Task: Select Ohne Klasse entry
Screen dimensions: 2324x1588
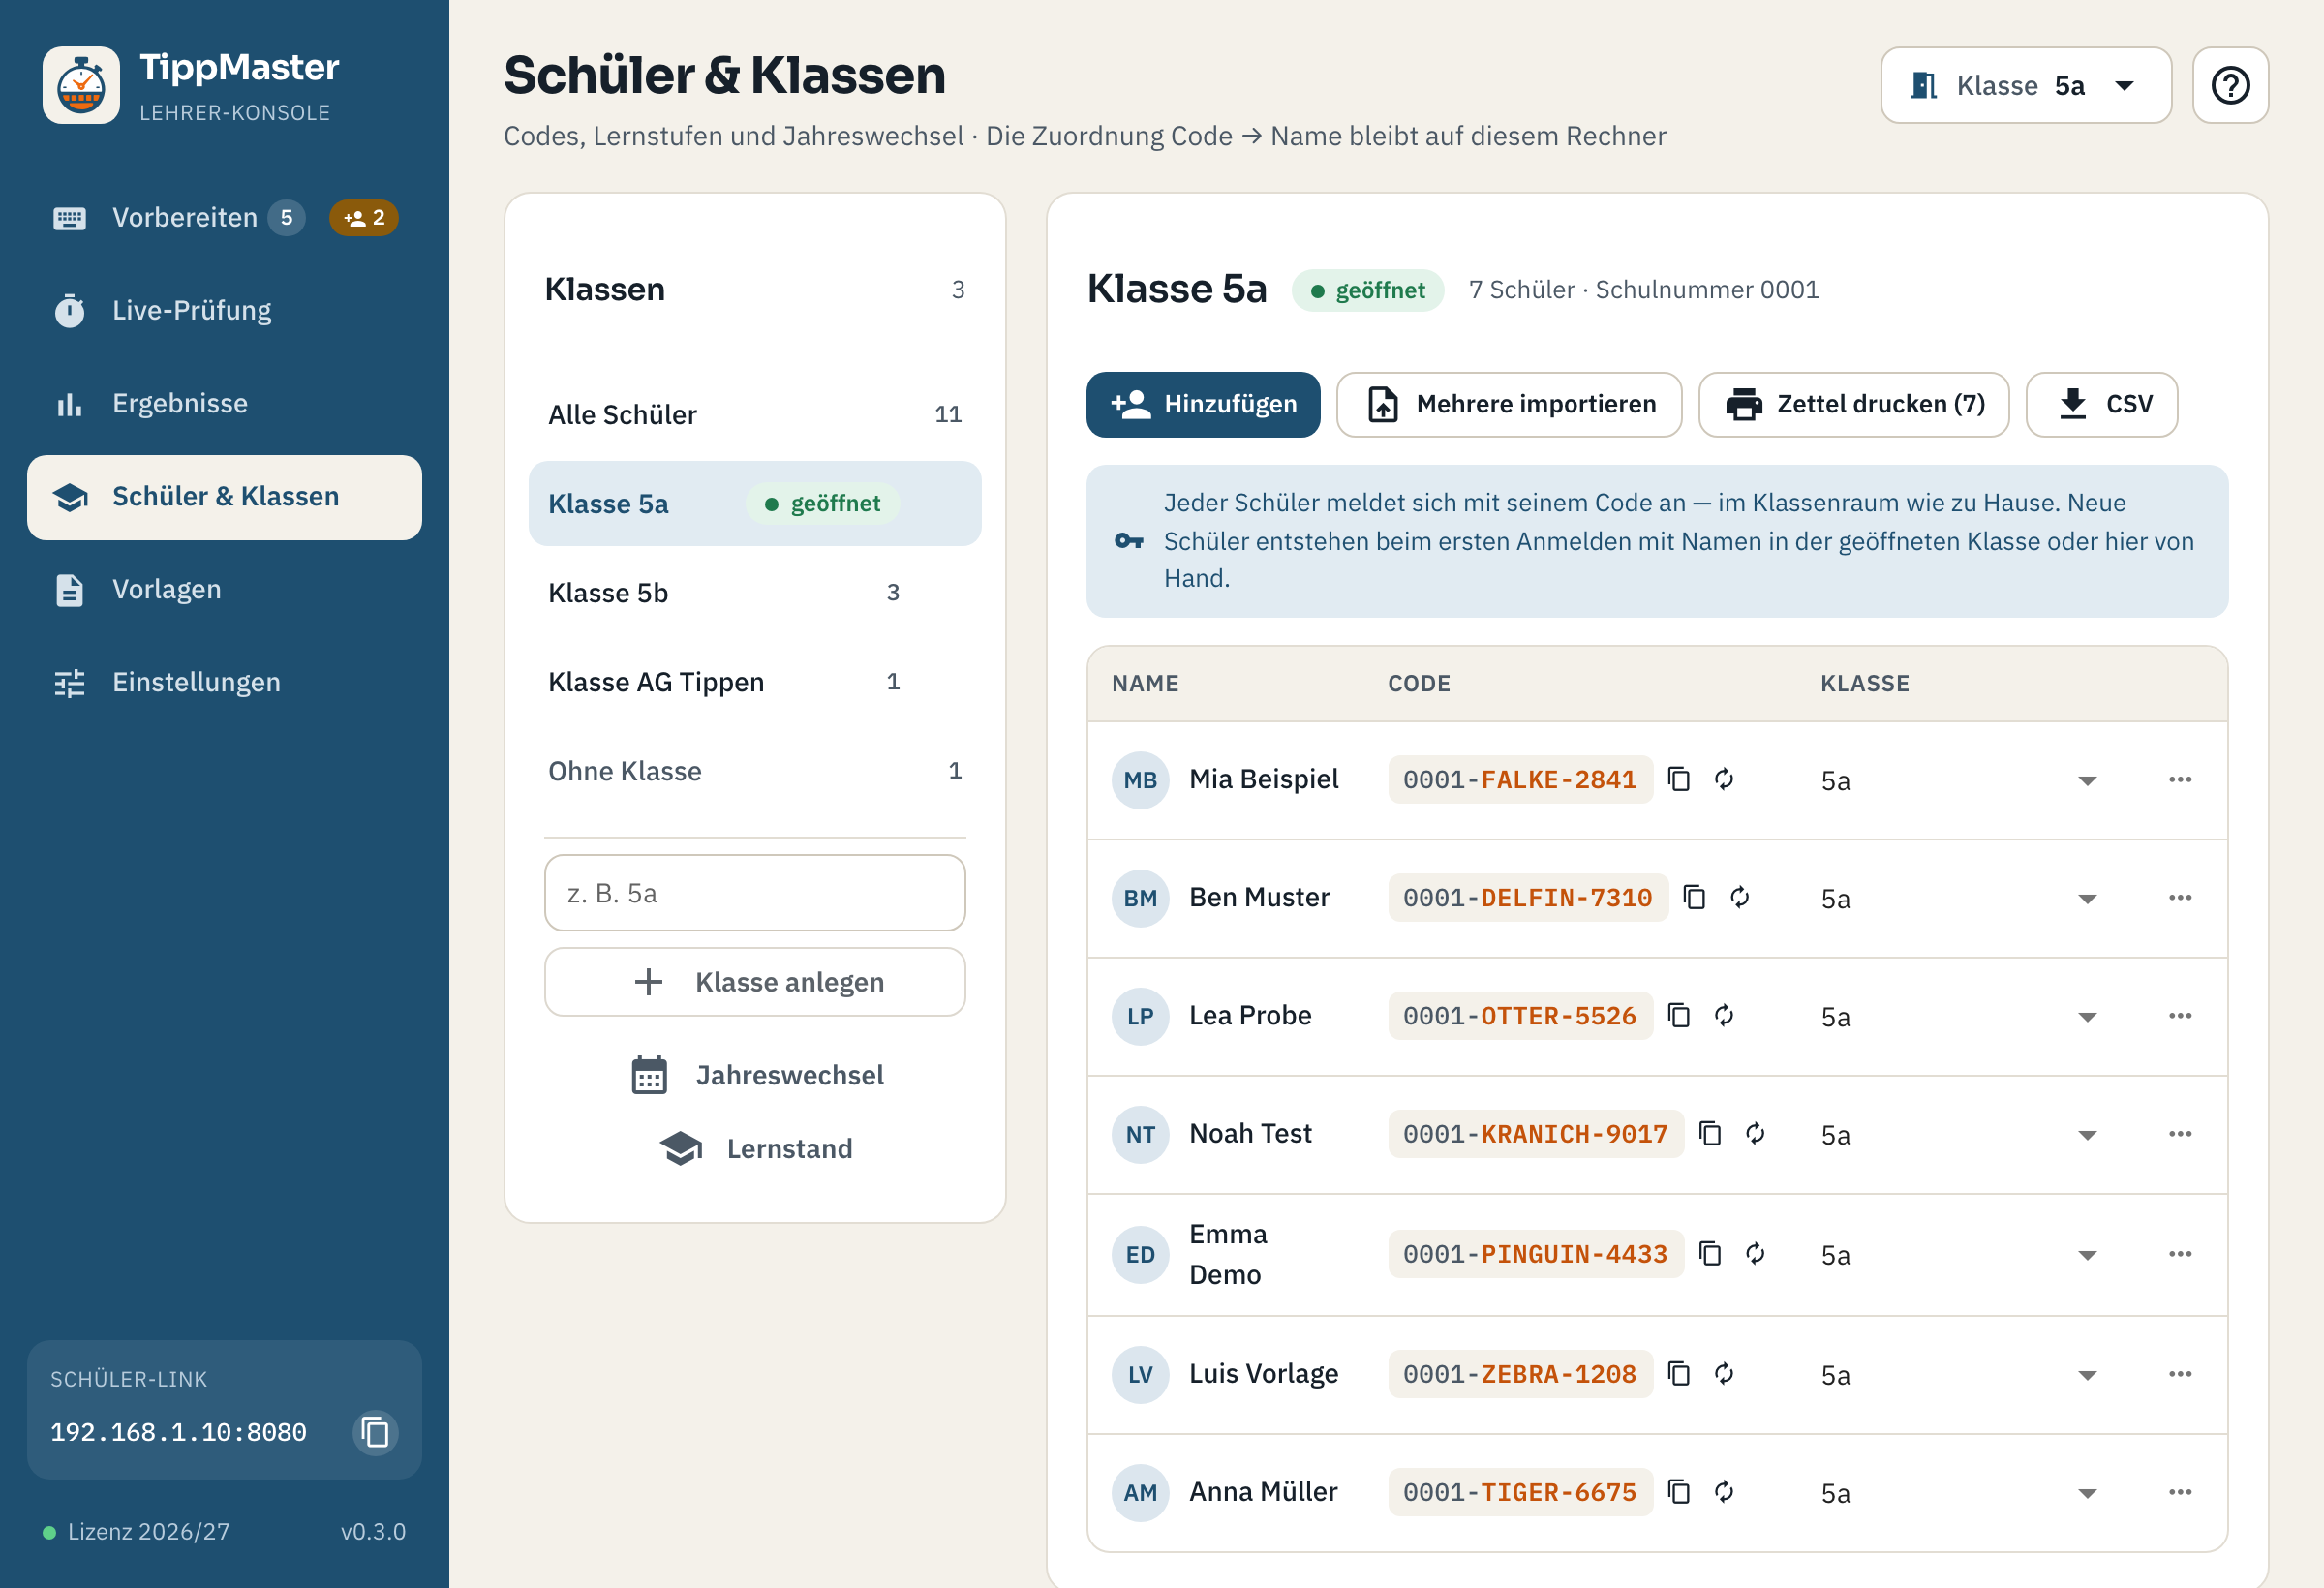Action: pos(755,771)
